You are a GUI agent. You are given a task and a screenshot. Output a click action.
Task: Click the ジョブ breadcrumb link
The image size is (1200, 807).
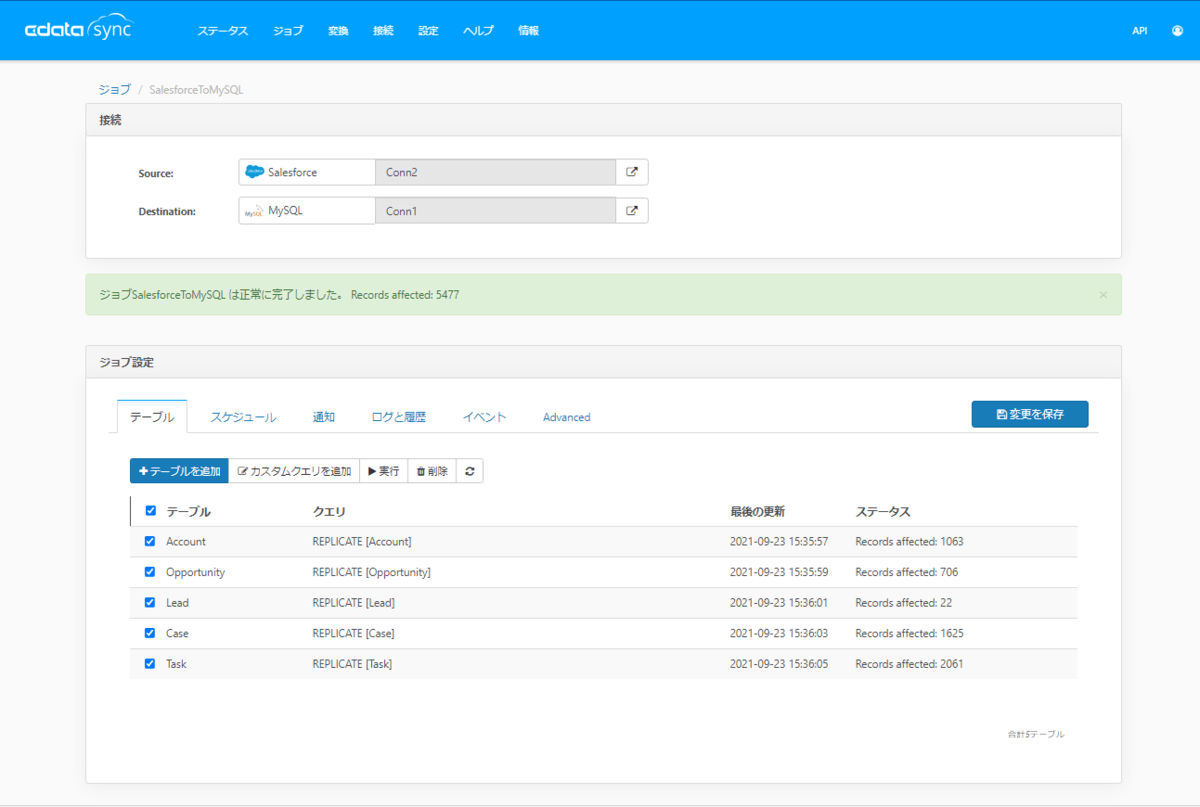click(x=114, y=89)
